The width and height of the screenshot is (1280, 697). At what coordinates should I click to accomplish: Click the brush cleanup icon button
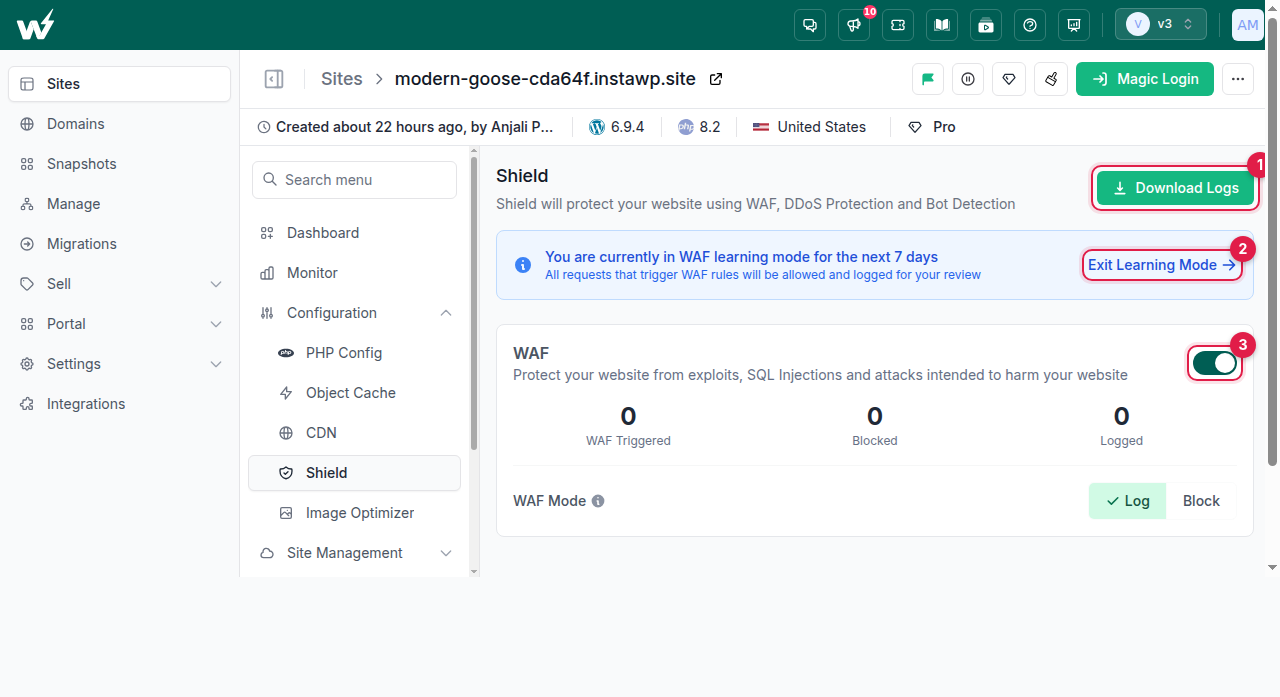[1050, 79]
